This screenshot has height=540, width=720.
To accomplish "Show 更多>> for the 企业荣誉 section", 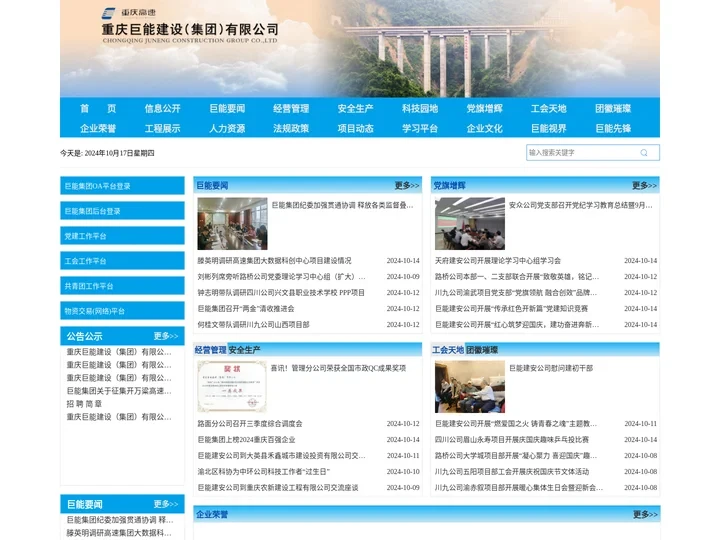I will (x=644, y=514).
